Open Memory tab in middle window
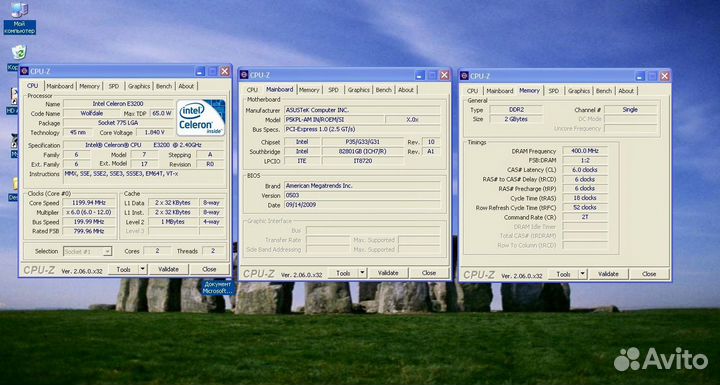Viewport: 720px width, 385px height. click(309, 90)
